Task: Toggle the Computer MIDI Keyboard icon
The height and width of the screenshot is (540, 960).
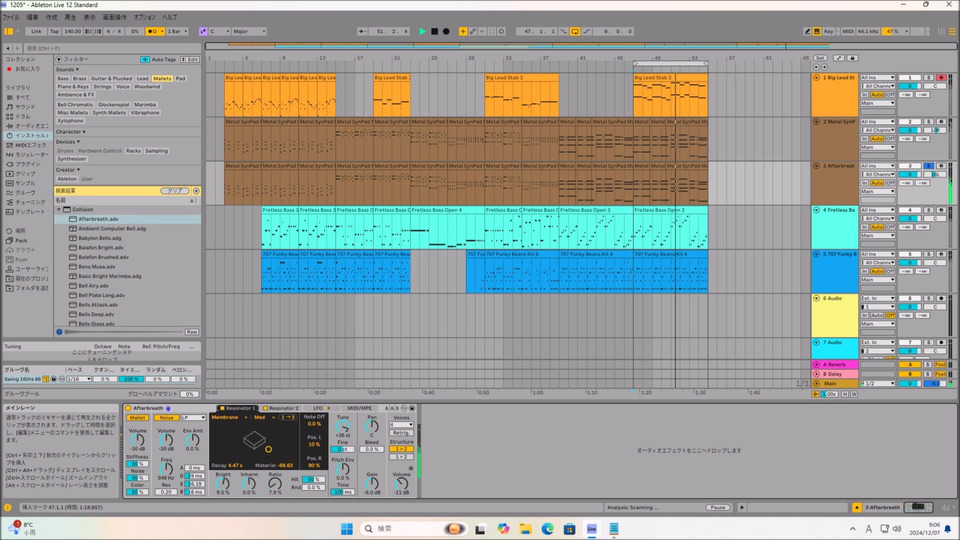Action: click(x=817, y=31)
